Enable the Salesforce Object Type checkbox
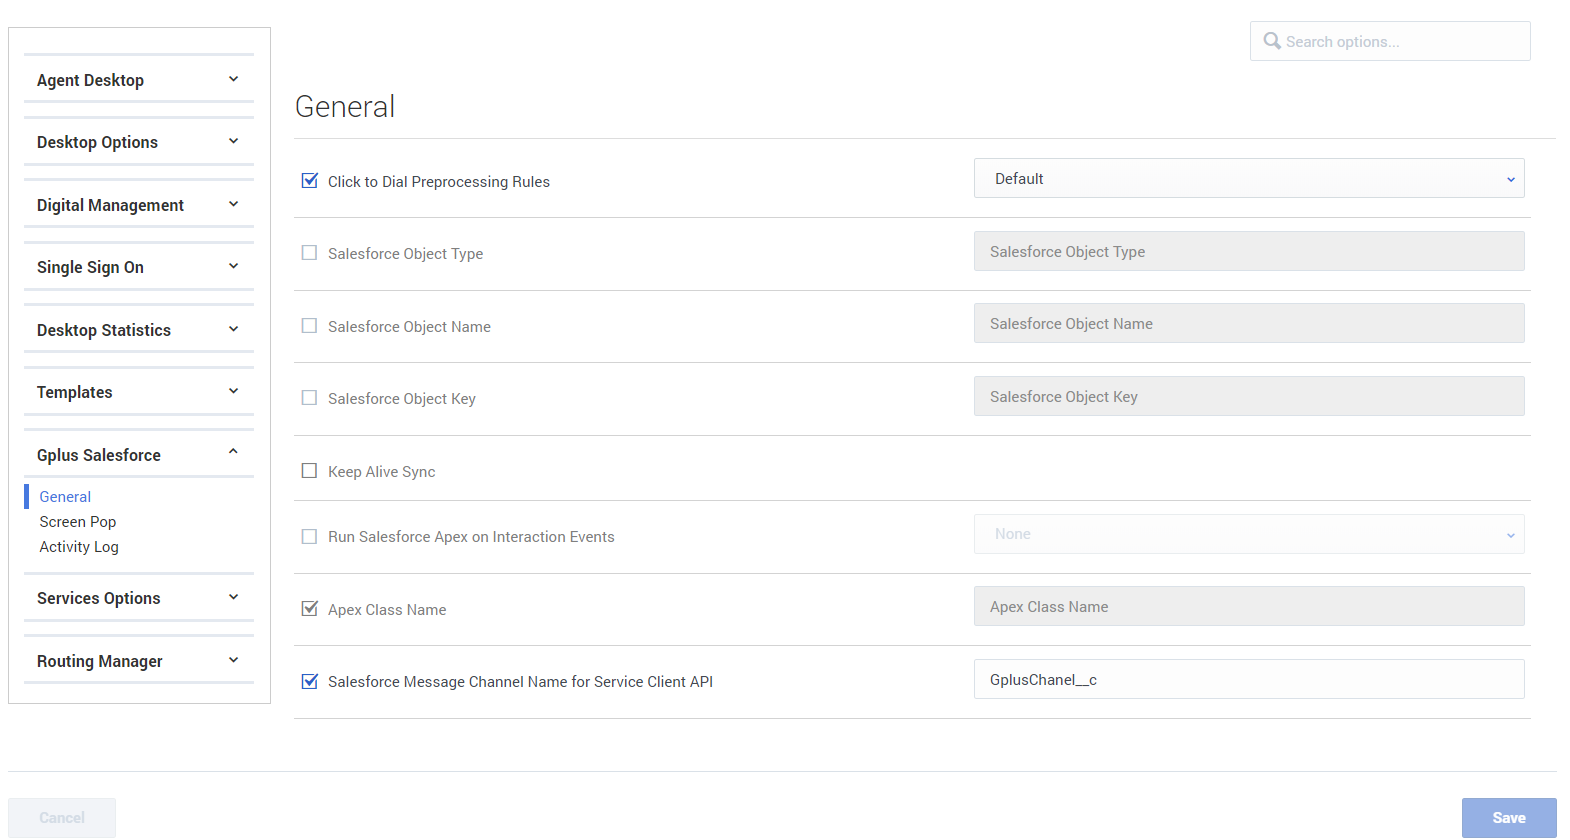This screenshot has height=840, width=1570. pos(310,253)
